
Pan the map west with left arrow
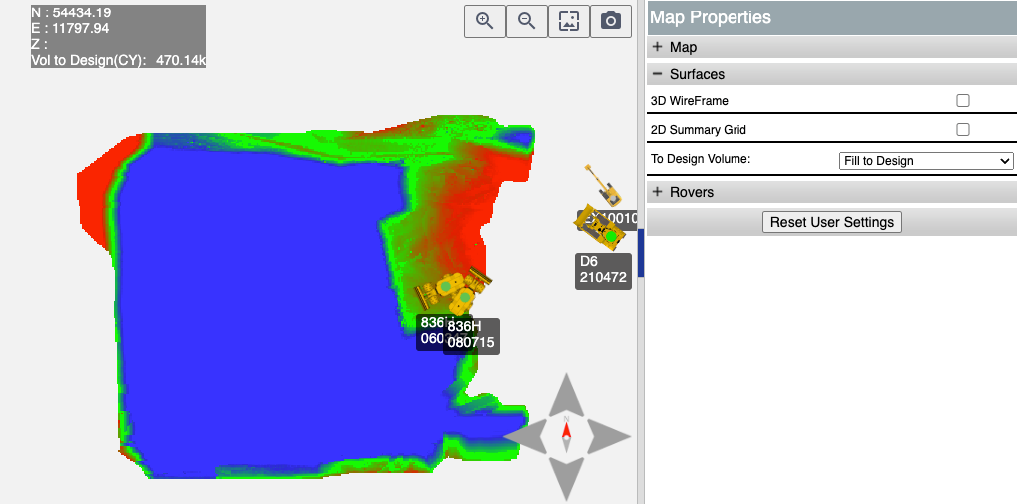pos(525,437)
